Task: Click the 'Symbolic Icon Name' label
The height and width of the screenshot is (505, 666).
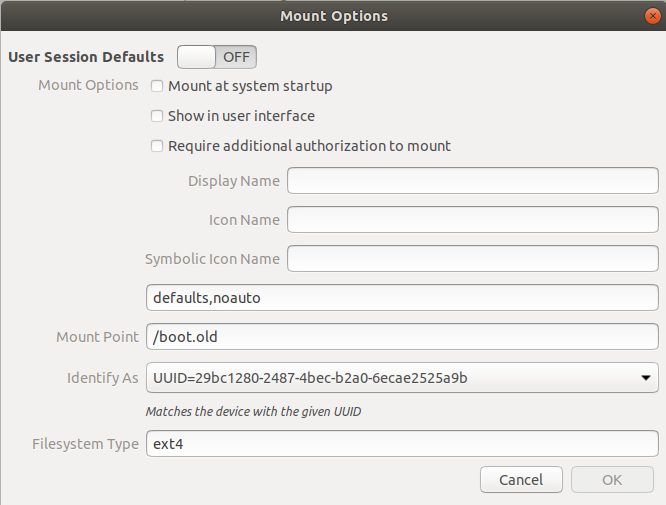Action: click(212, 259)
